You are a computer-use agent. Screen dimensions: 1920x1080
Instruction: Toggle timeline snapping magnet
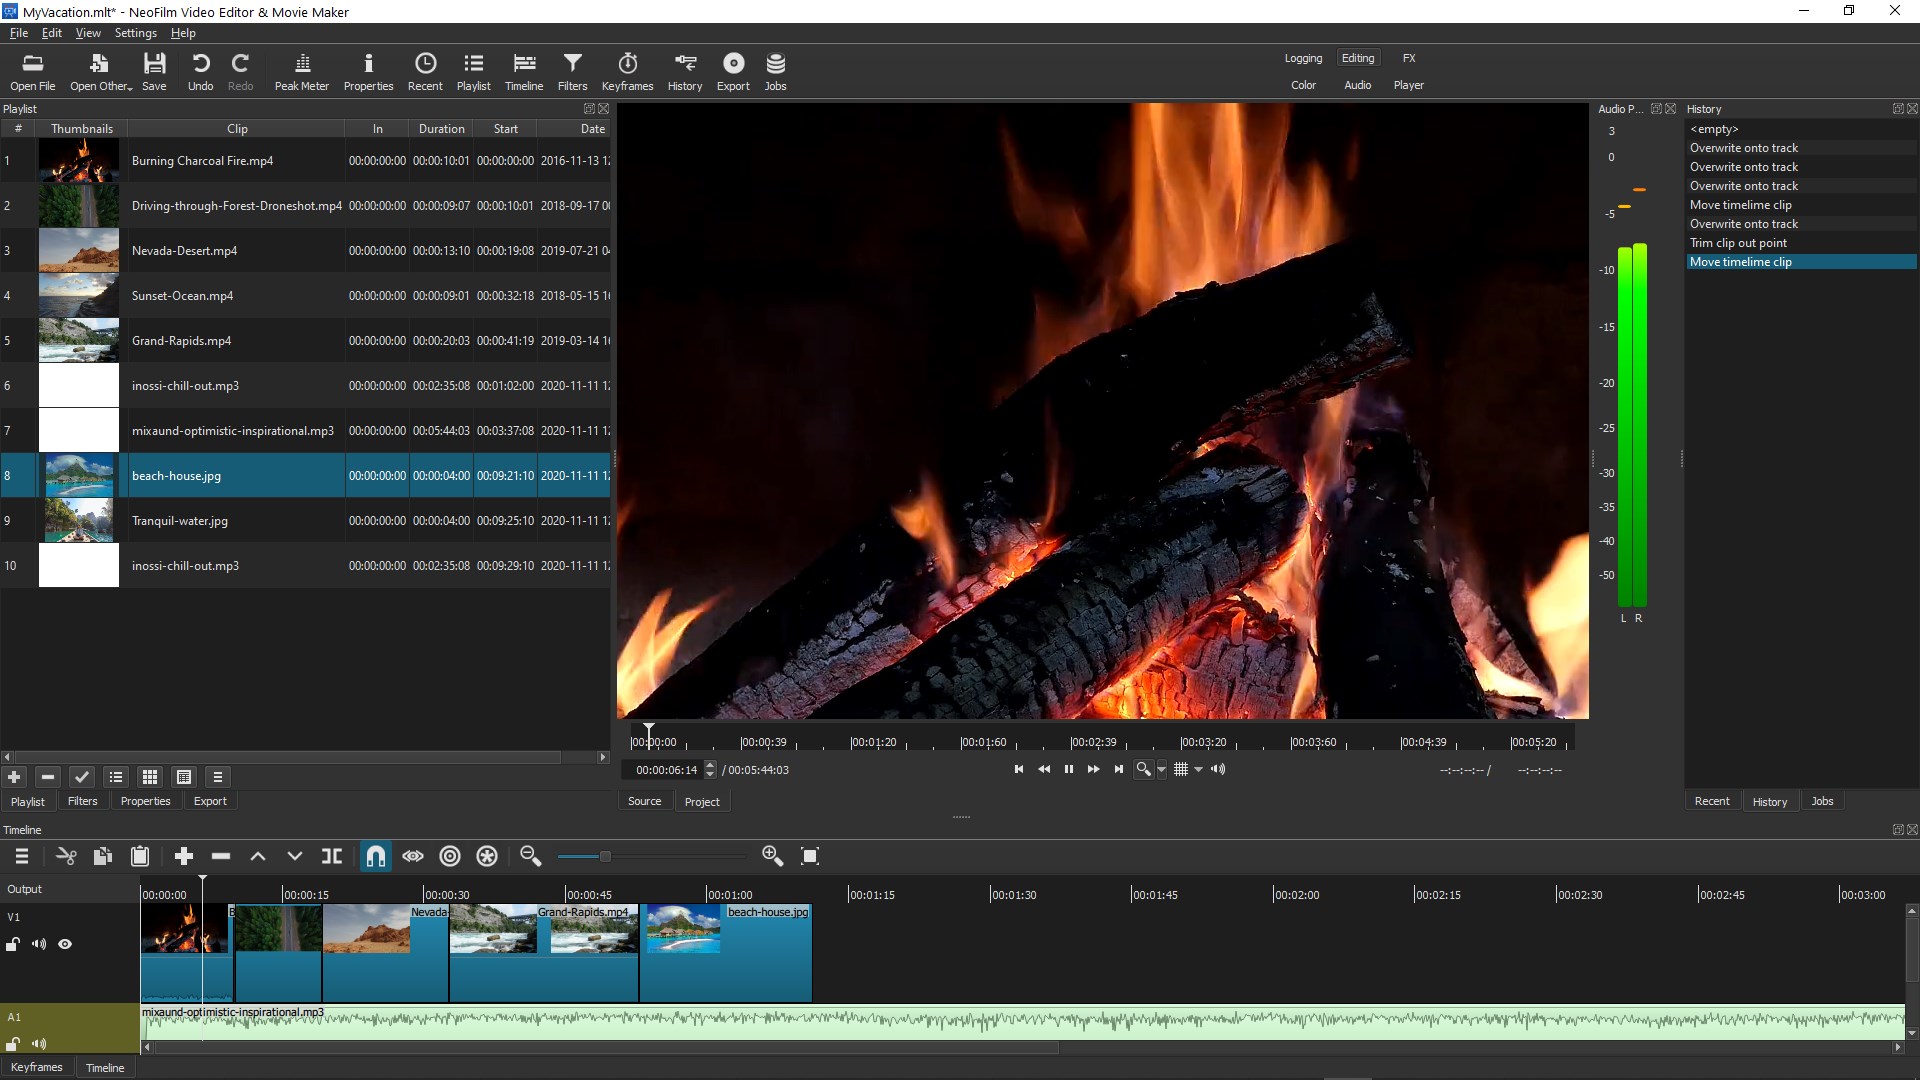375,856
